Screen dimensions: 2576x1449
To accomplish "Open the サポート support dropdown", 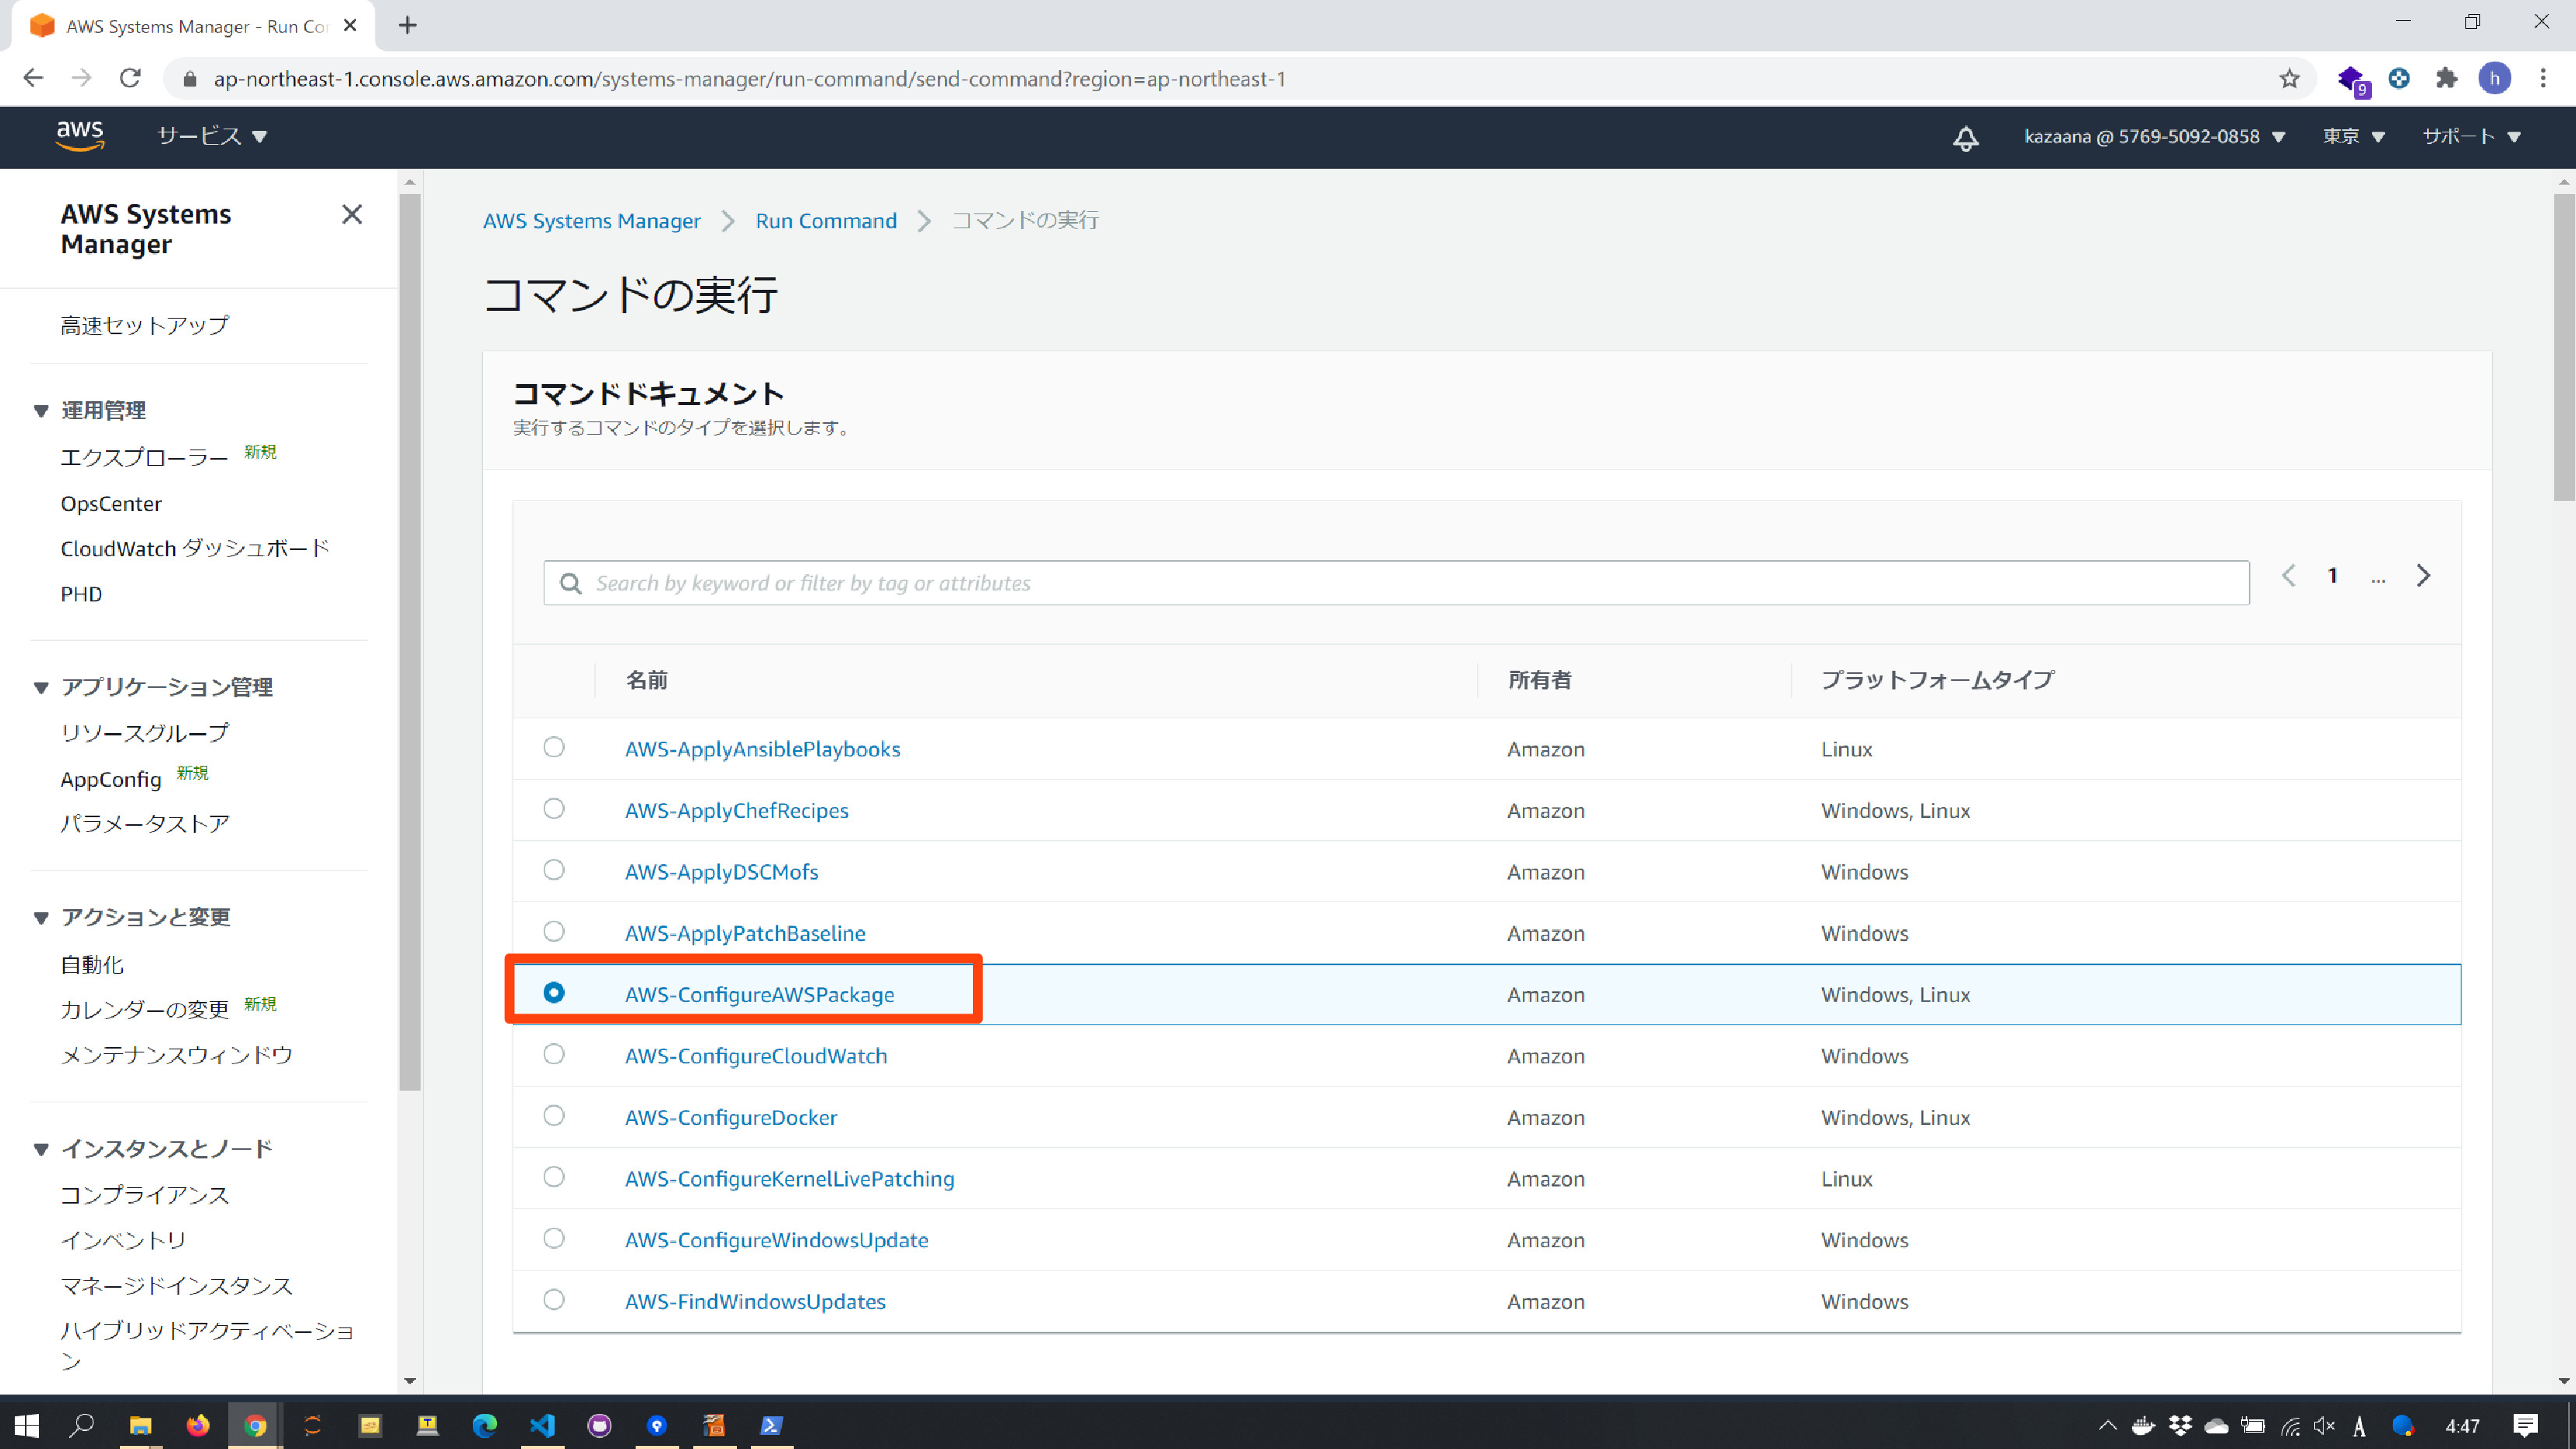I will click(2471, 137).
